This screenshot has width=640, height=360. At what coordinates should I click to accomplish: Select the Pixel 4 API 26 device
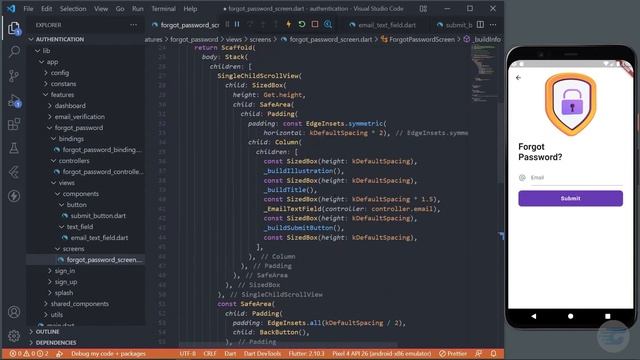(382, 353)
